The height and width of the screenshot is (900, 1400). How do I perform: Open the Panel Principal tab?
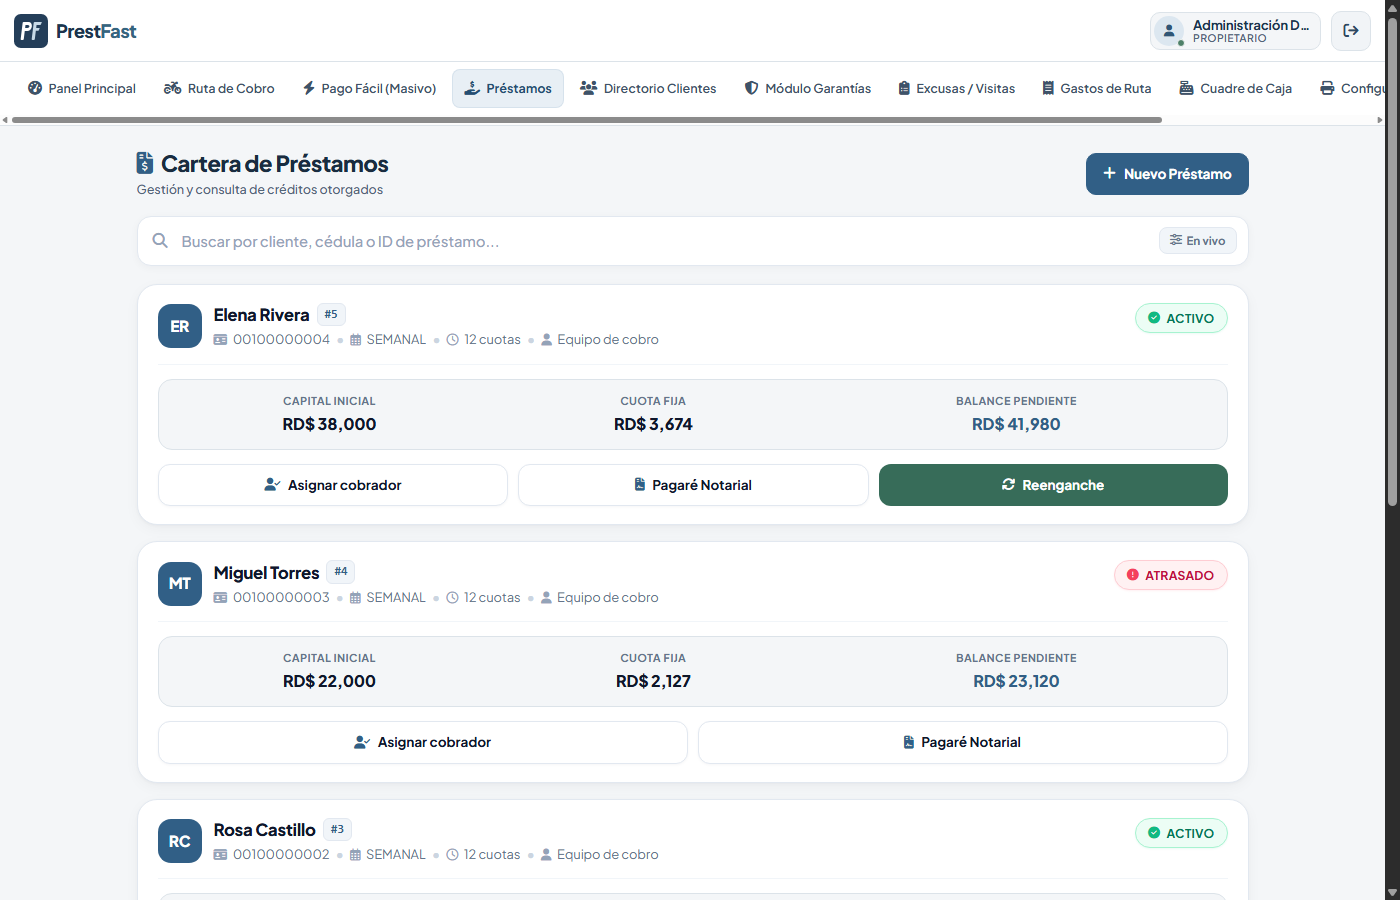pyautogui.click(x=82, y=88)
